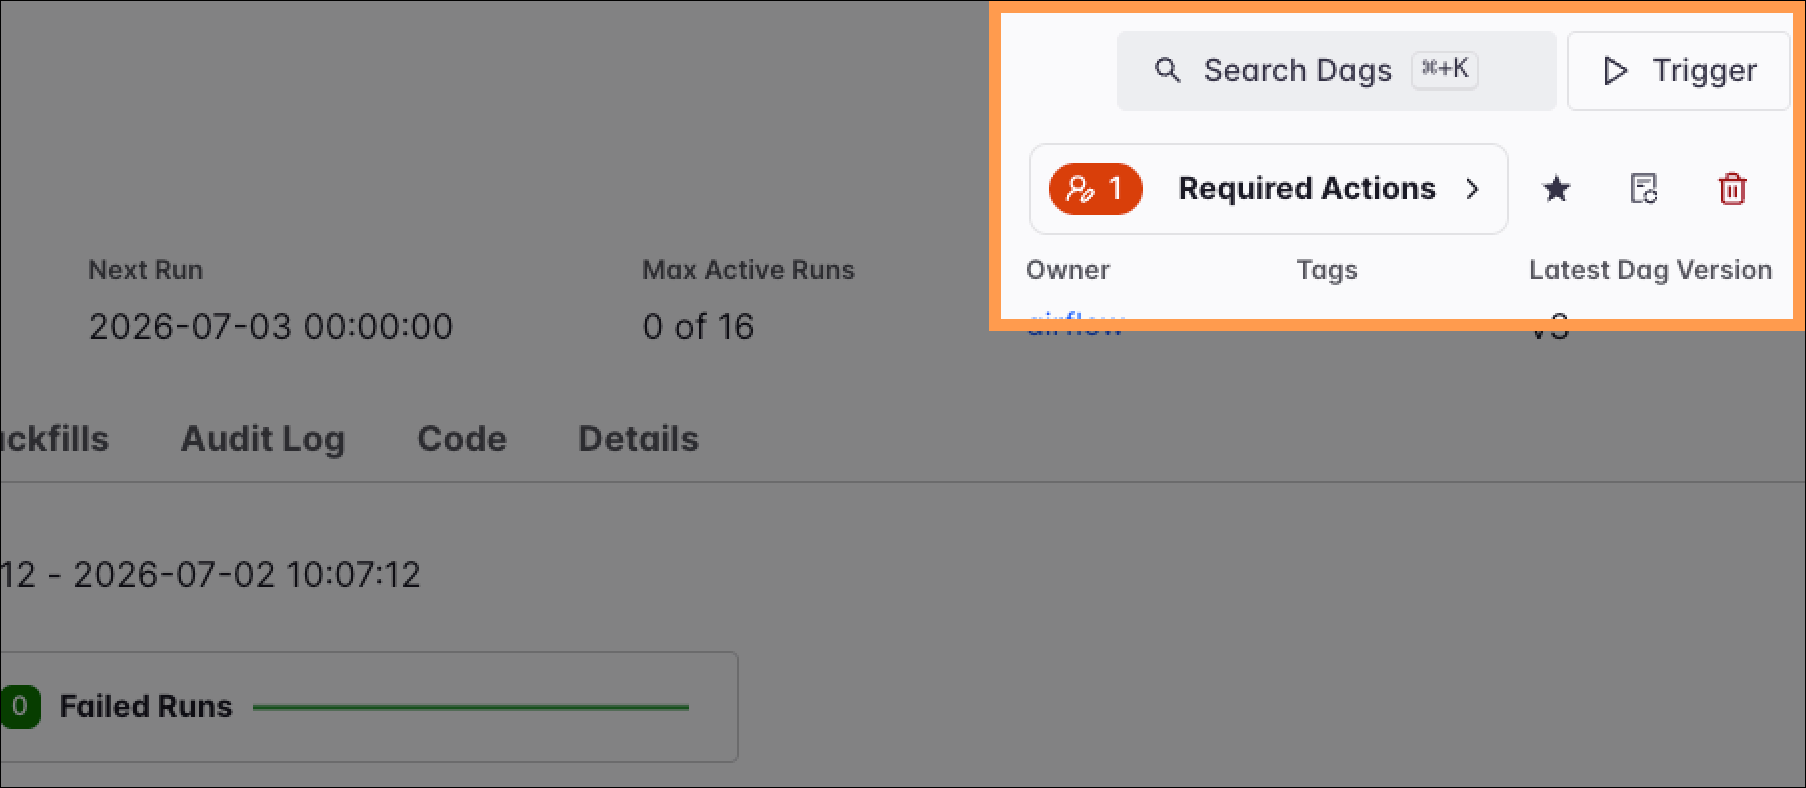Trigger the Dag run
Viewport: 1806px width, 788px height.
coord(1678,71)
